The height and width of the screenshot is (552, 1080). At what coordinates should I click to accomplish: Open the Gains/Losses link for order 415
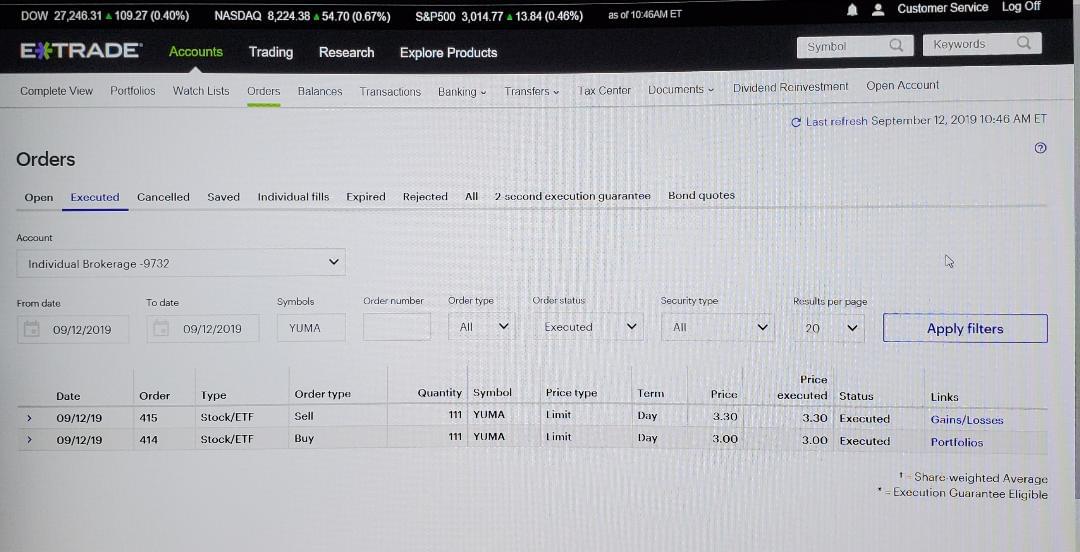coord(967,420)
